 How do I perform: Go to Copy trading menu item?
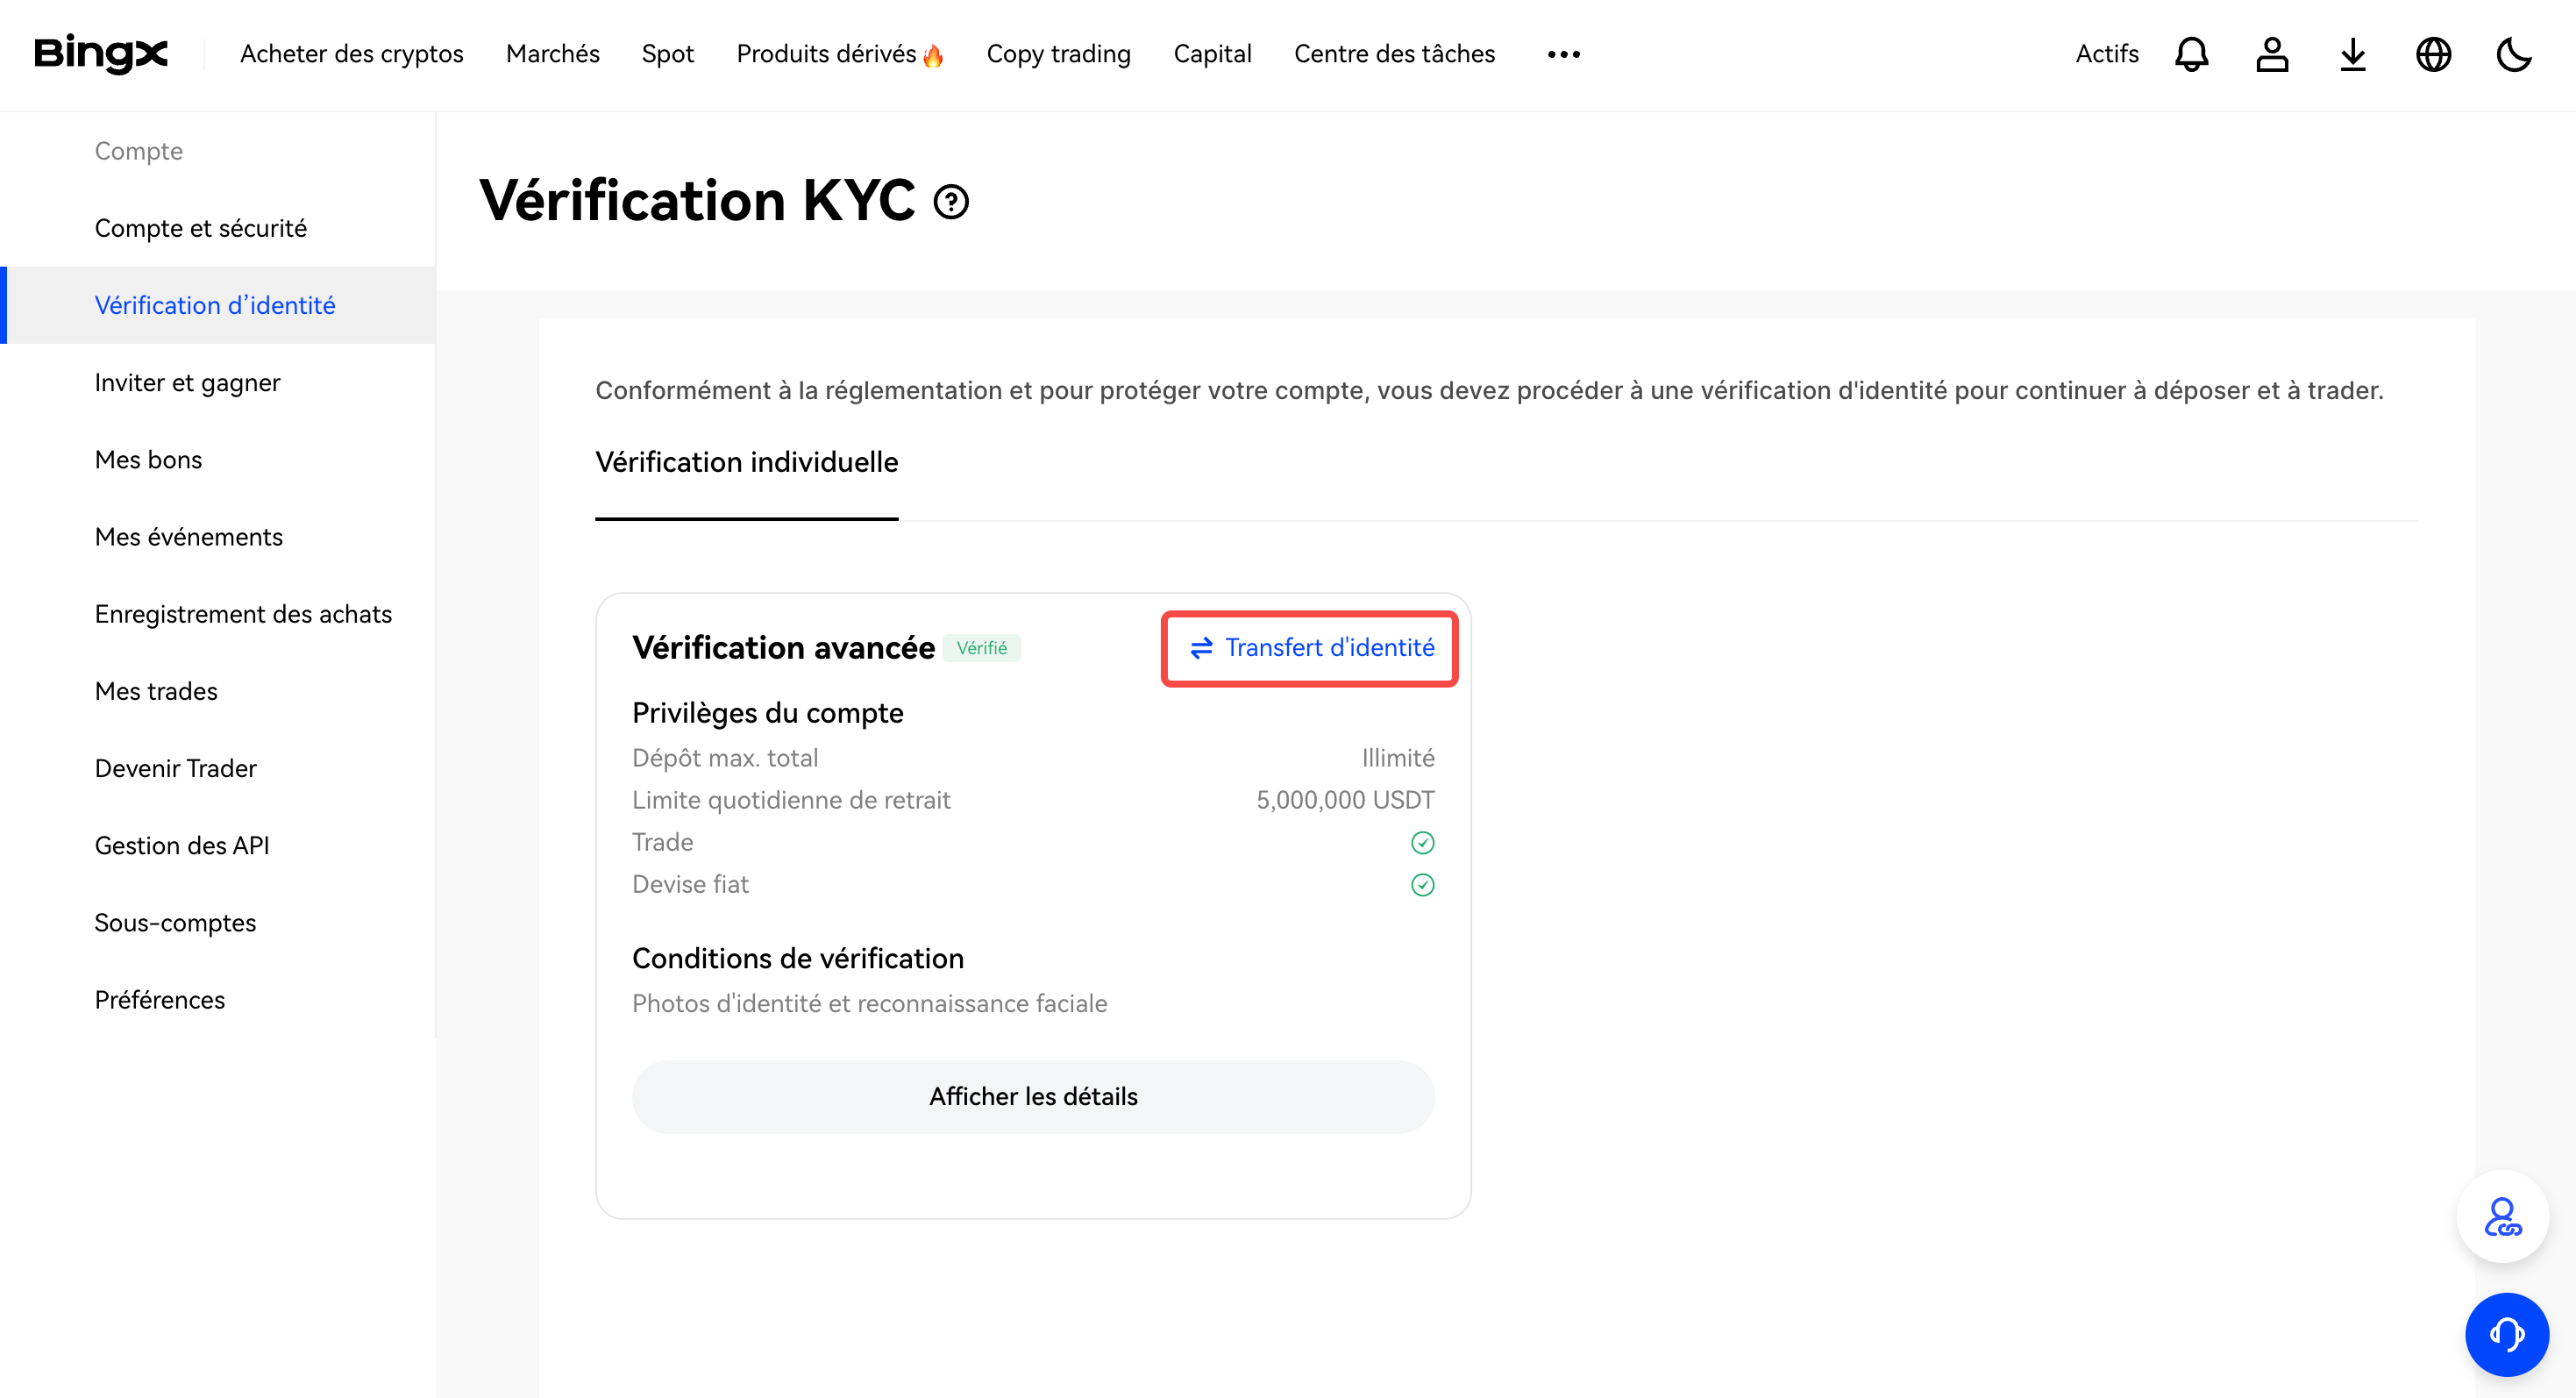click(1058, 54)
